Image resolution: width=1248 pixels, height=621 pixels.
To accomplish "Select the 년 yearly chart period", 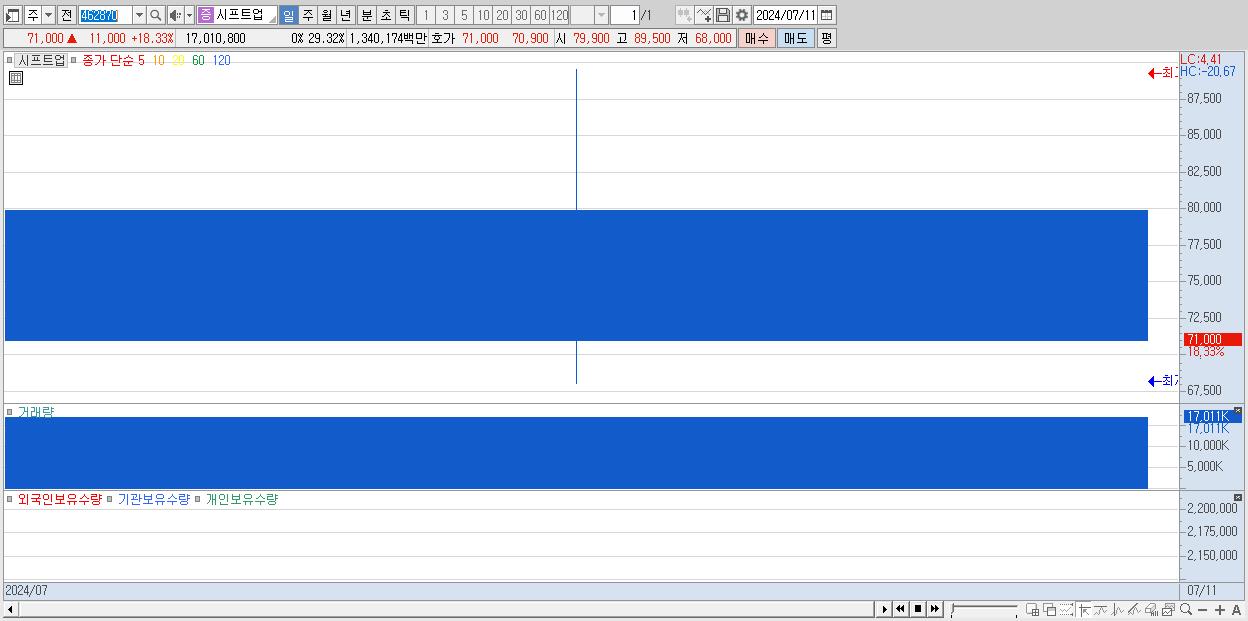I will tap(346, 15).
